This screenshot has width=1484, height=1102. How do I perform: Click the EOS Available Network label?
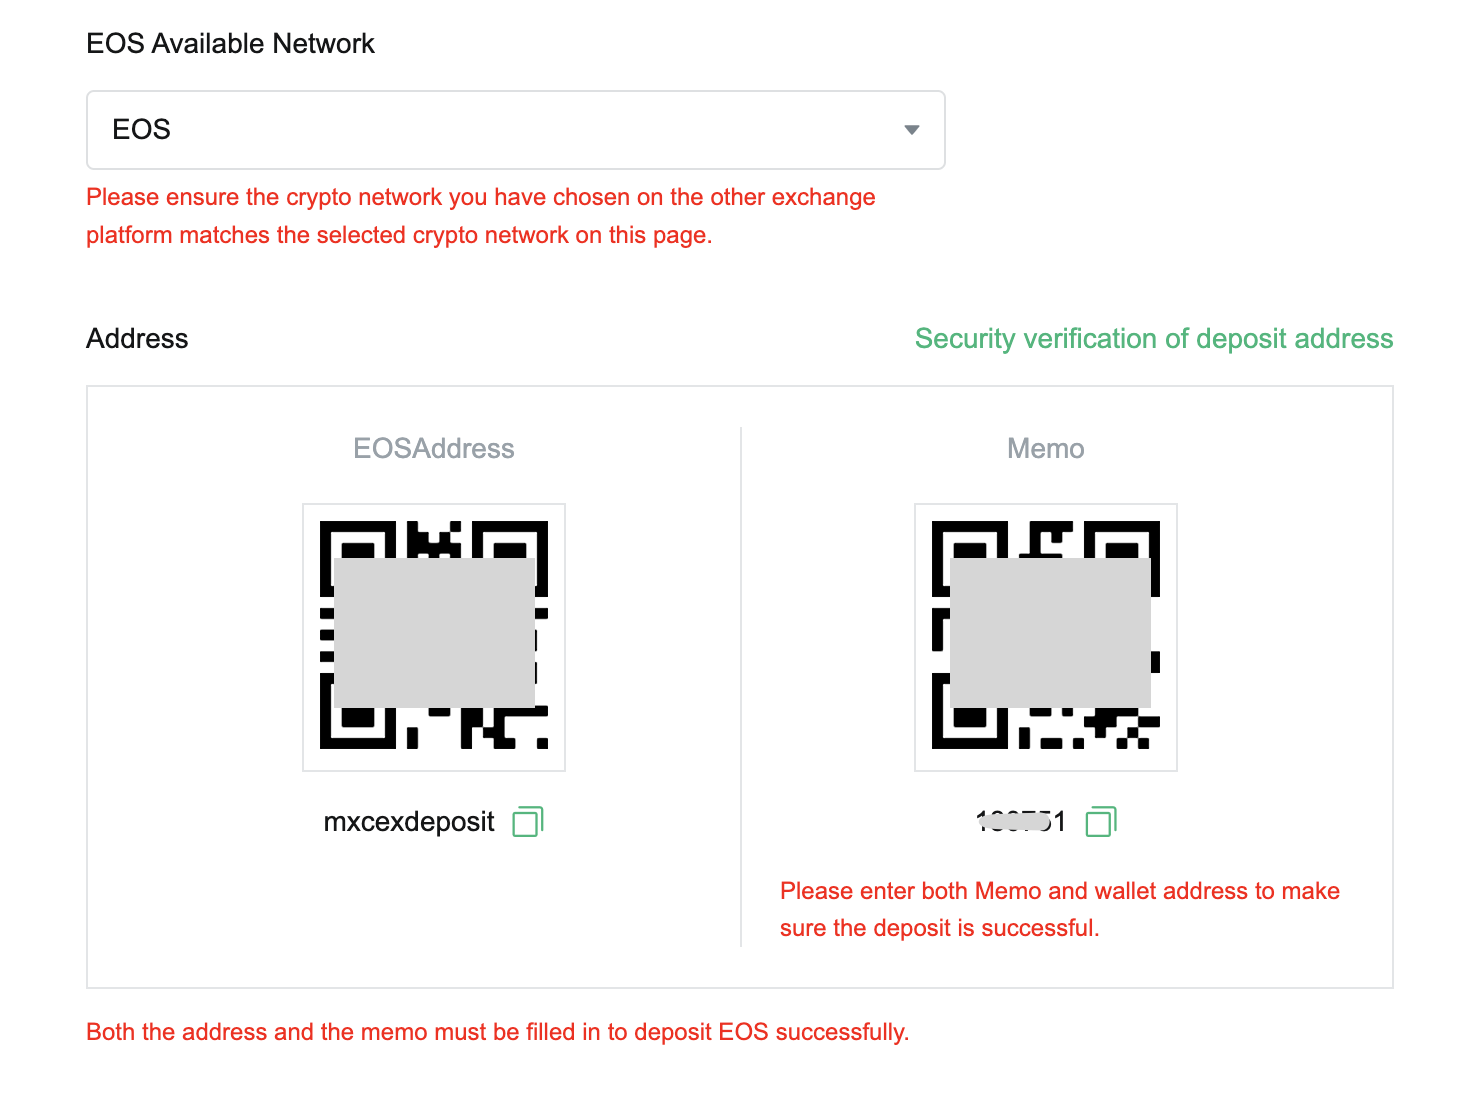230,44
